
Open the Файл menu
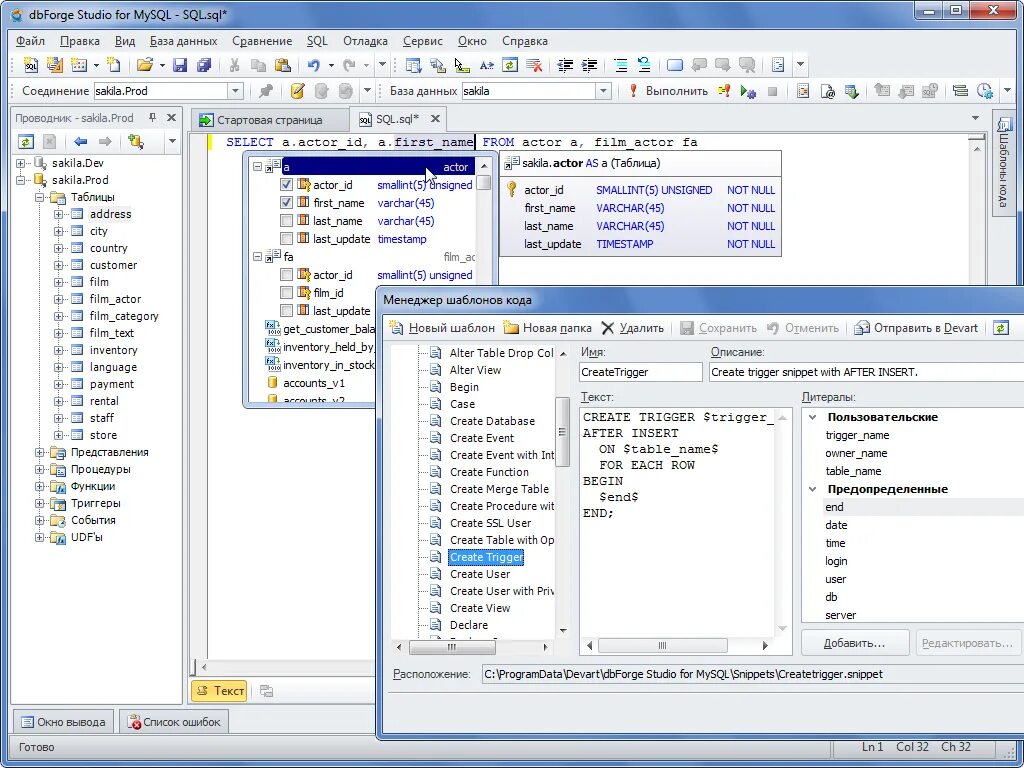(30, 40)
